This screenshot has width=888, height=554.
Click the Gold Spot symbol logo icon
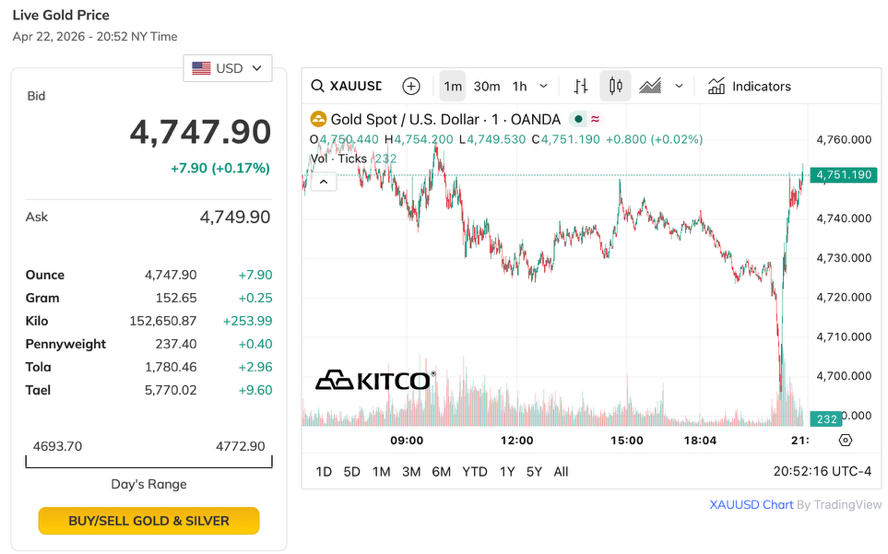pyautogui.click(x=318, y=119)
